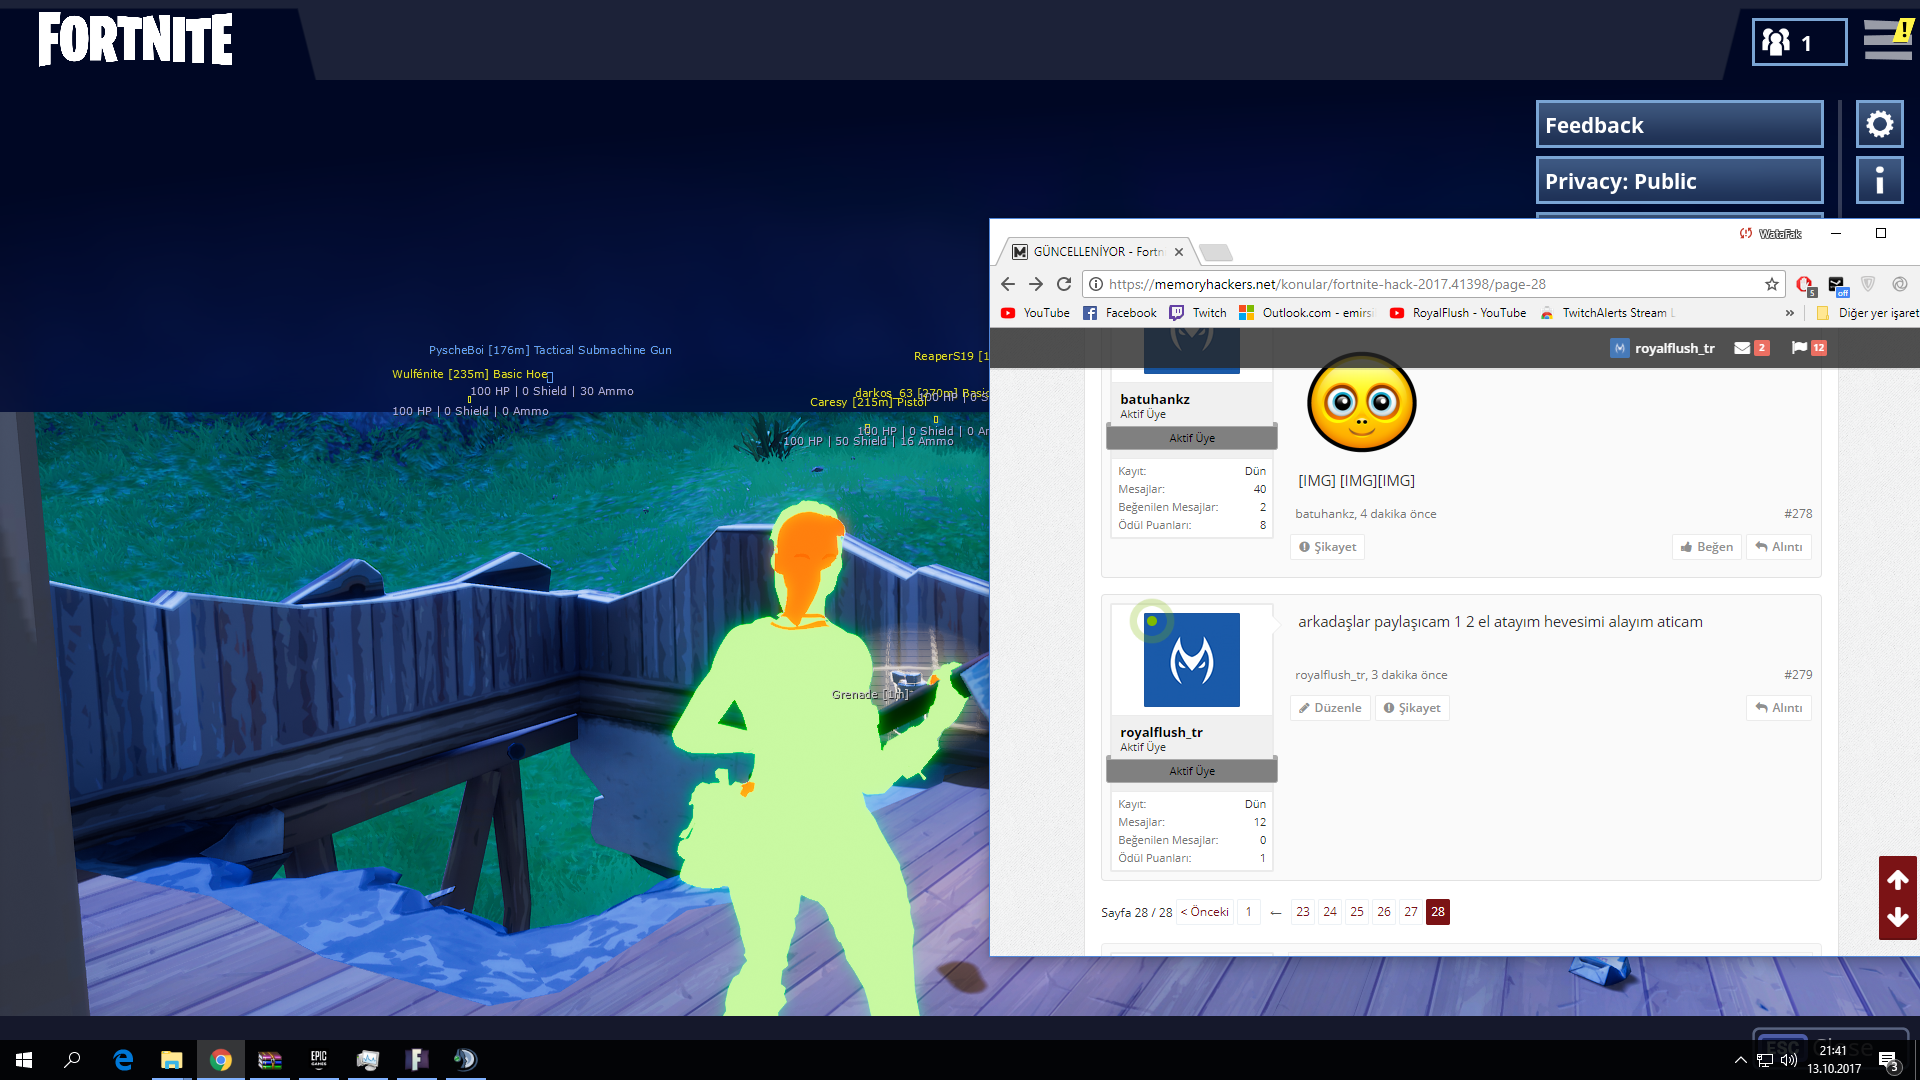Open the forum inbox envelope icon
1920x1080 pixels.
coord(1751,348)
